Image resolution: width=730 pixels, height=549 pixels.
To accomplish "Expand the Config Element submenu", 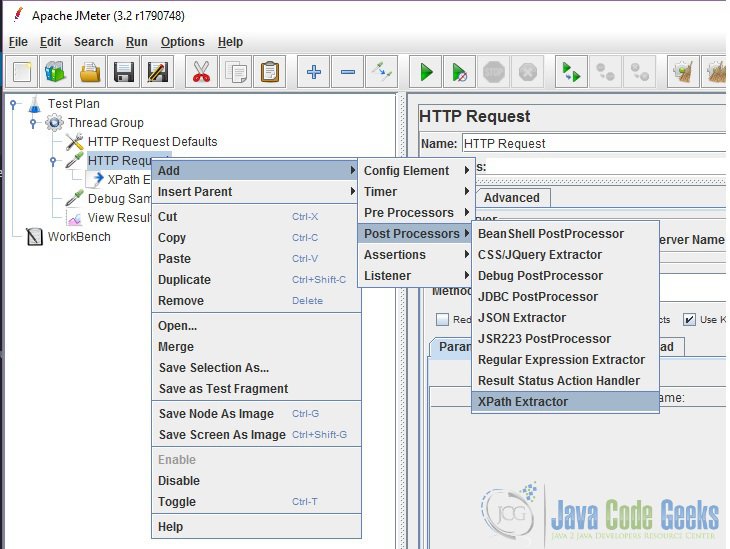I will click(x=416, y=170).
